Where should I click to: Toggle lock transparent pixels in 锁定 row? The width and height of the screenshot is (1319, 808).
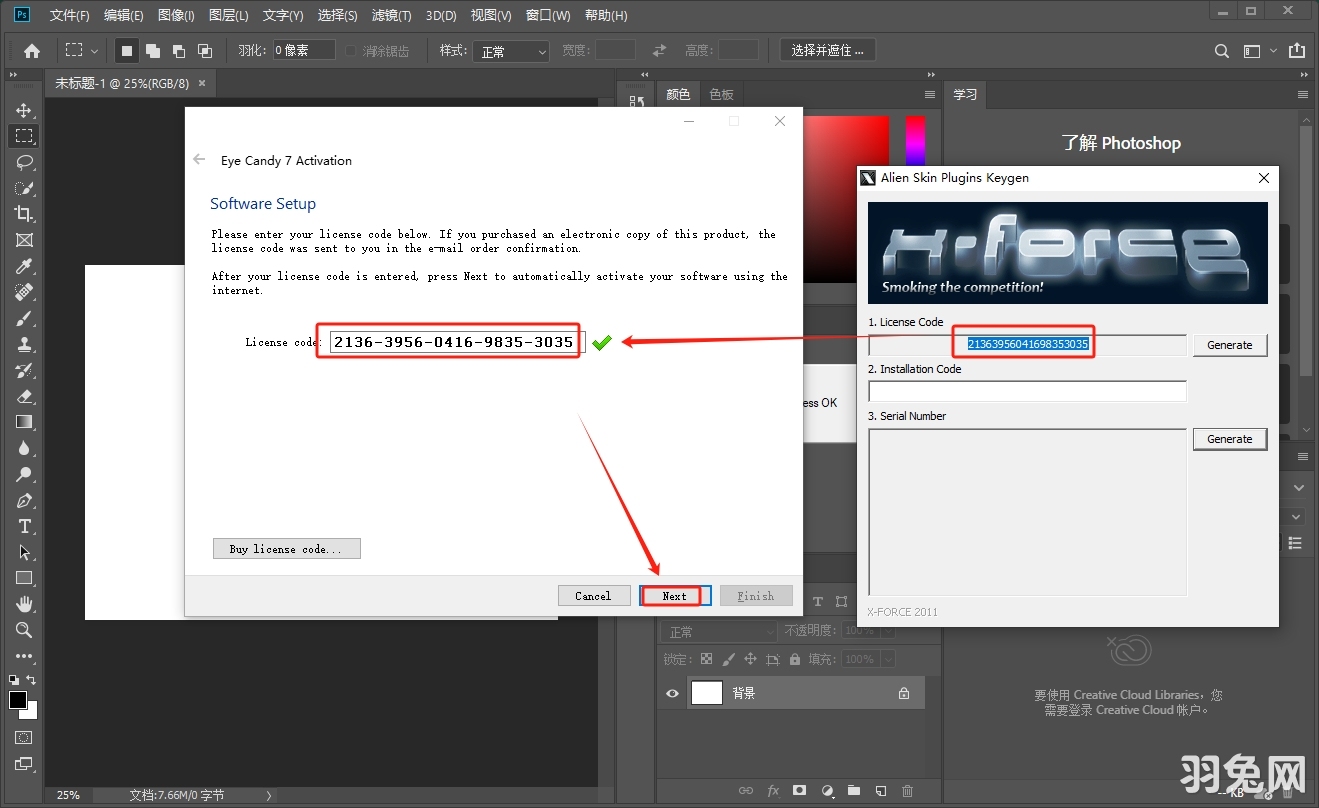706,659
